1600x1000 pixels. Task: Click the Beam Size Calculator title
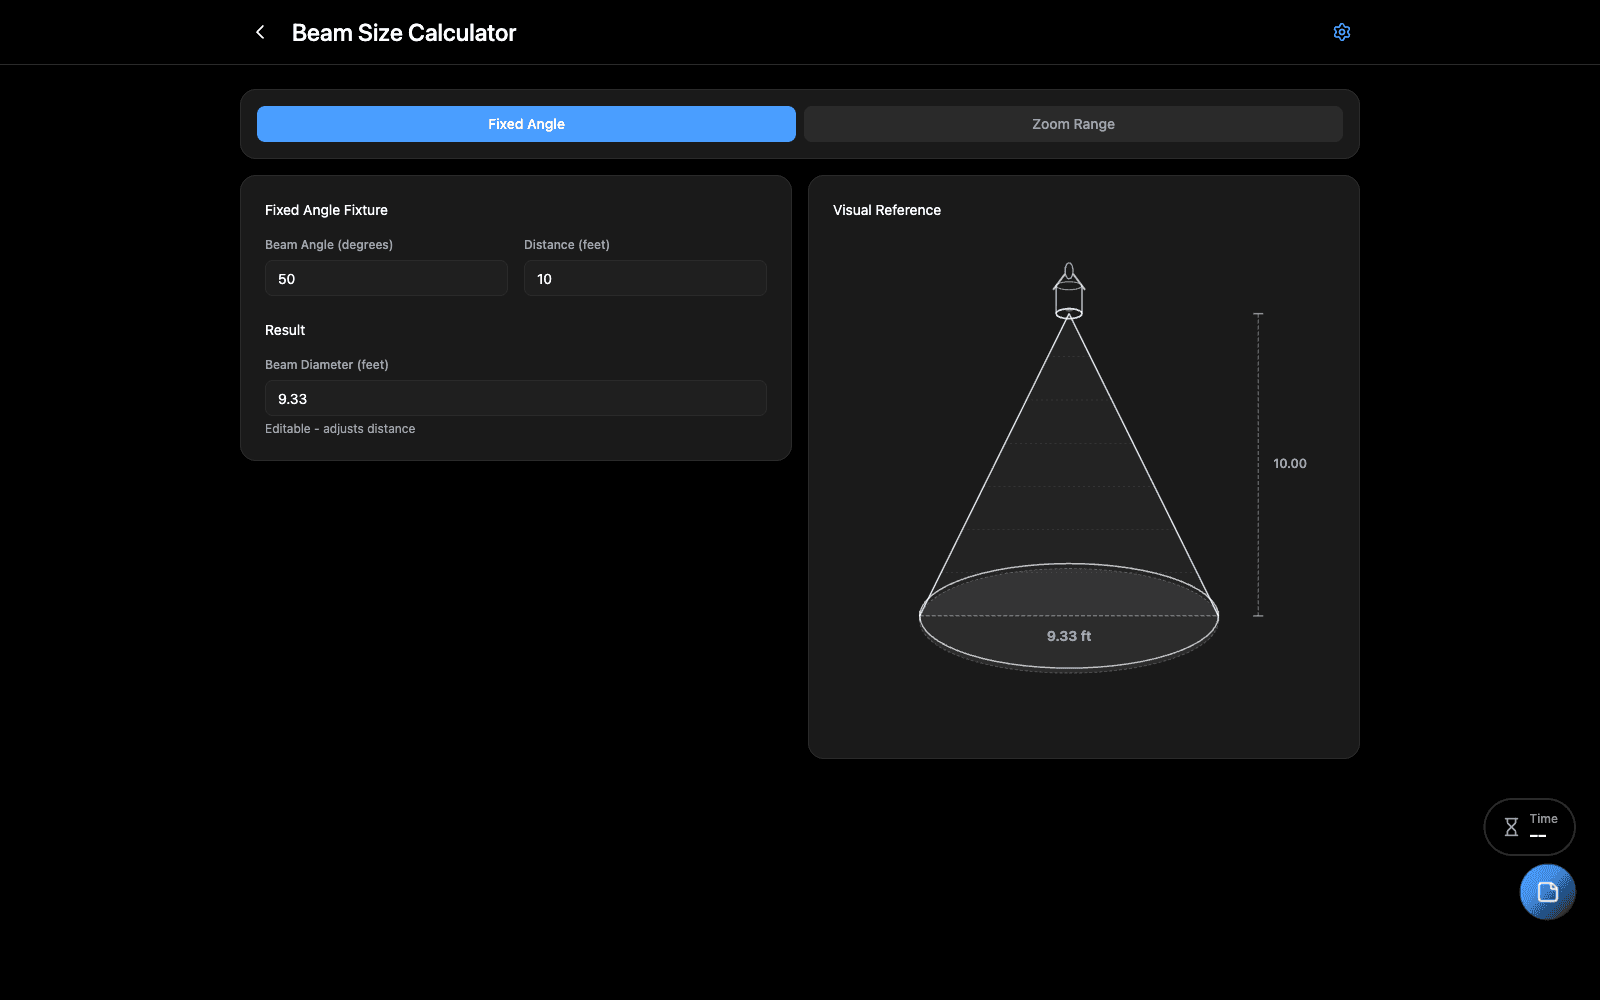click(x=404, y=33)
